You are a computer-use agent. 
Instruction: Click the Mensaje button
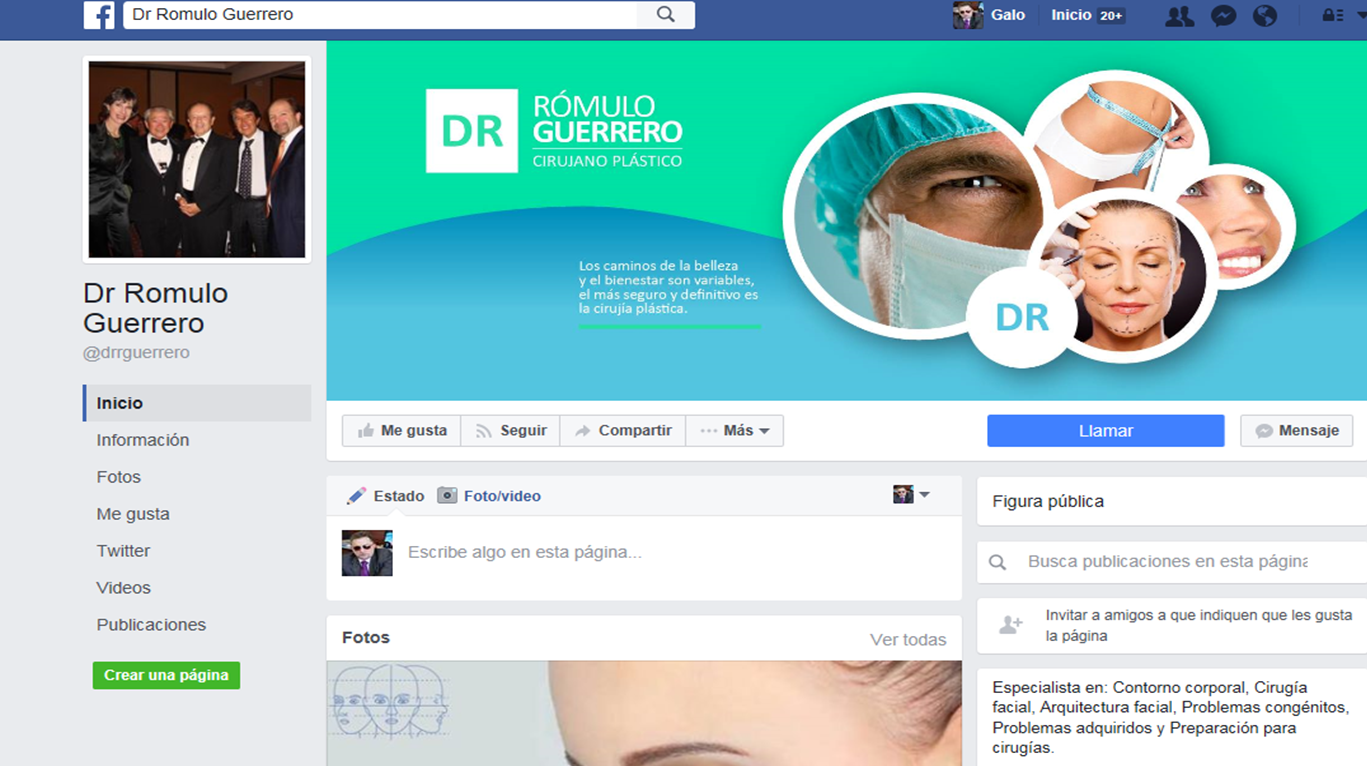[1296, 431]
